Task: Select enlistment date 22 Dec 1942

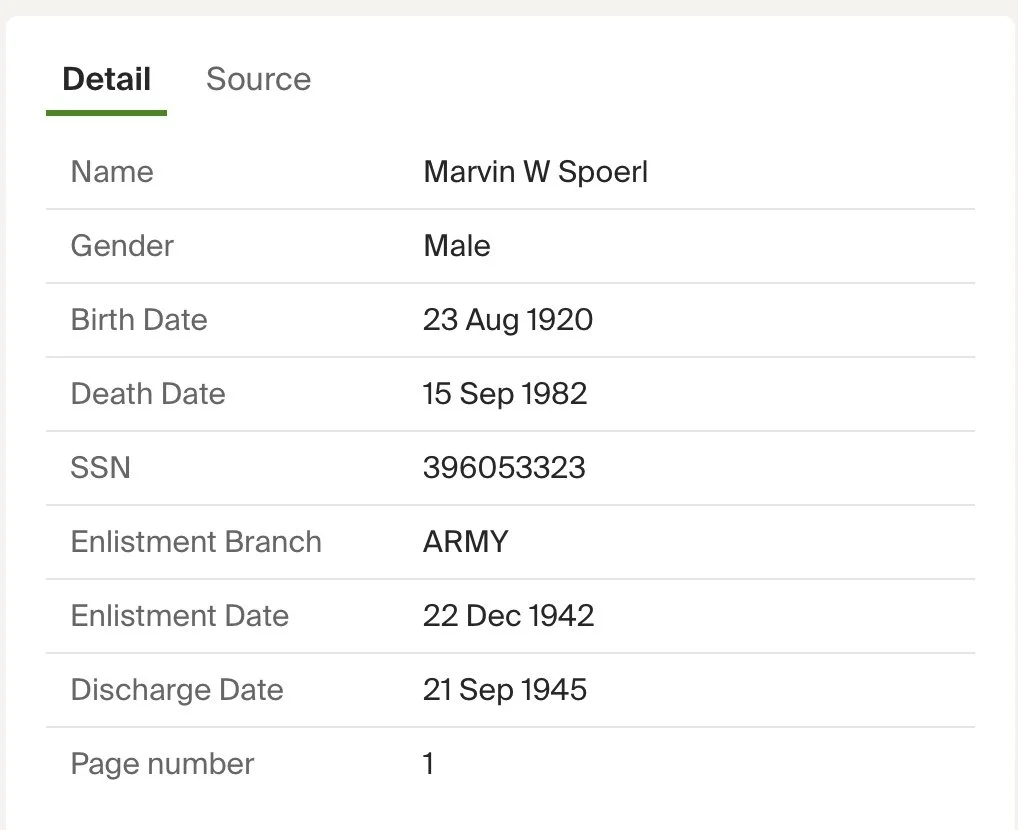Action: coord(508,616)
